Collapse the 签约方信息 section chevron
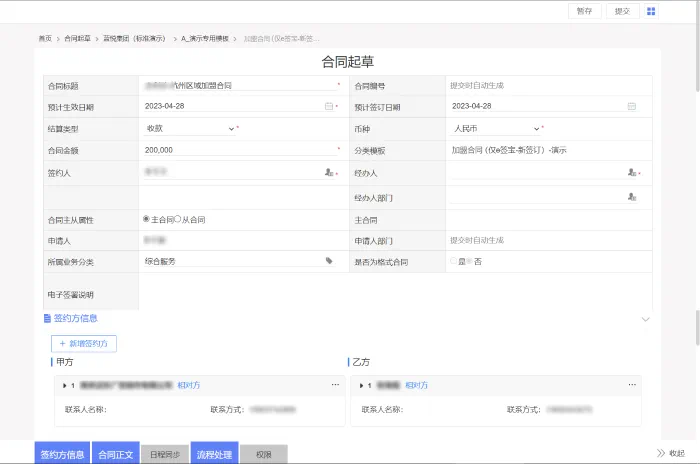Screen dimensions: 700x464 pyautogui.click(x=645, y=319)
